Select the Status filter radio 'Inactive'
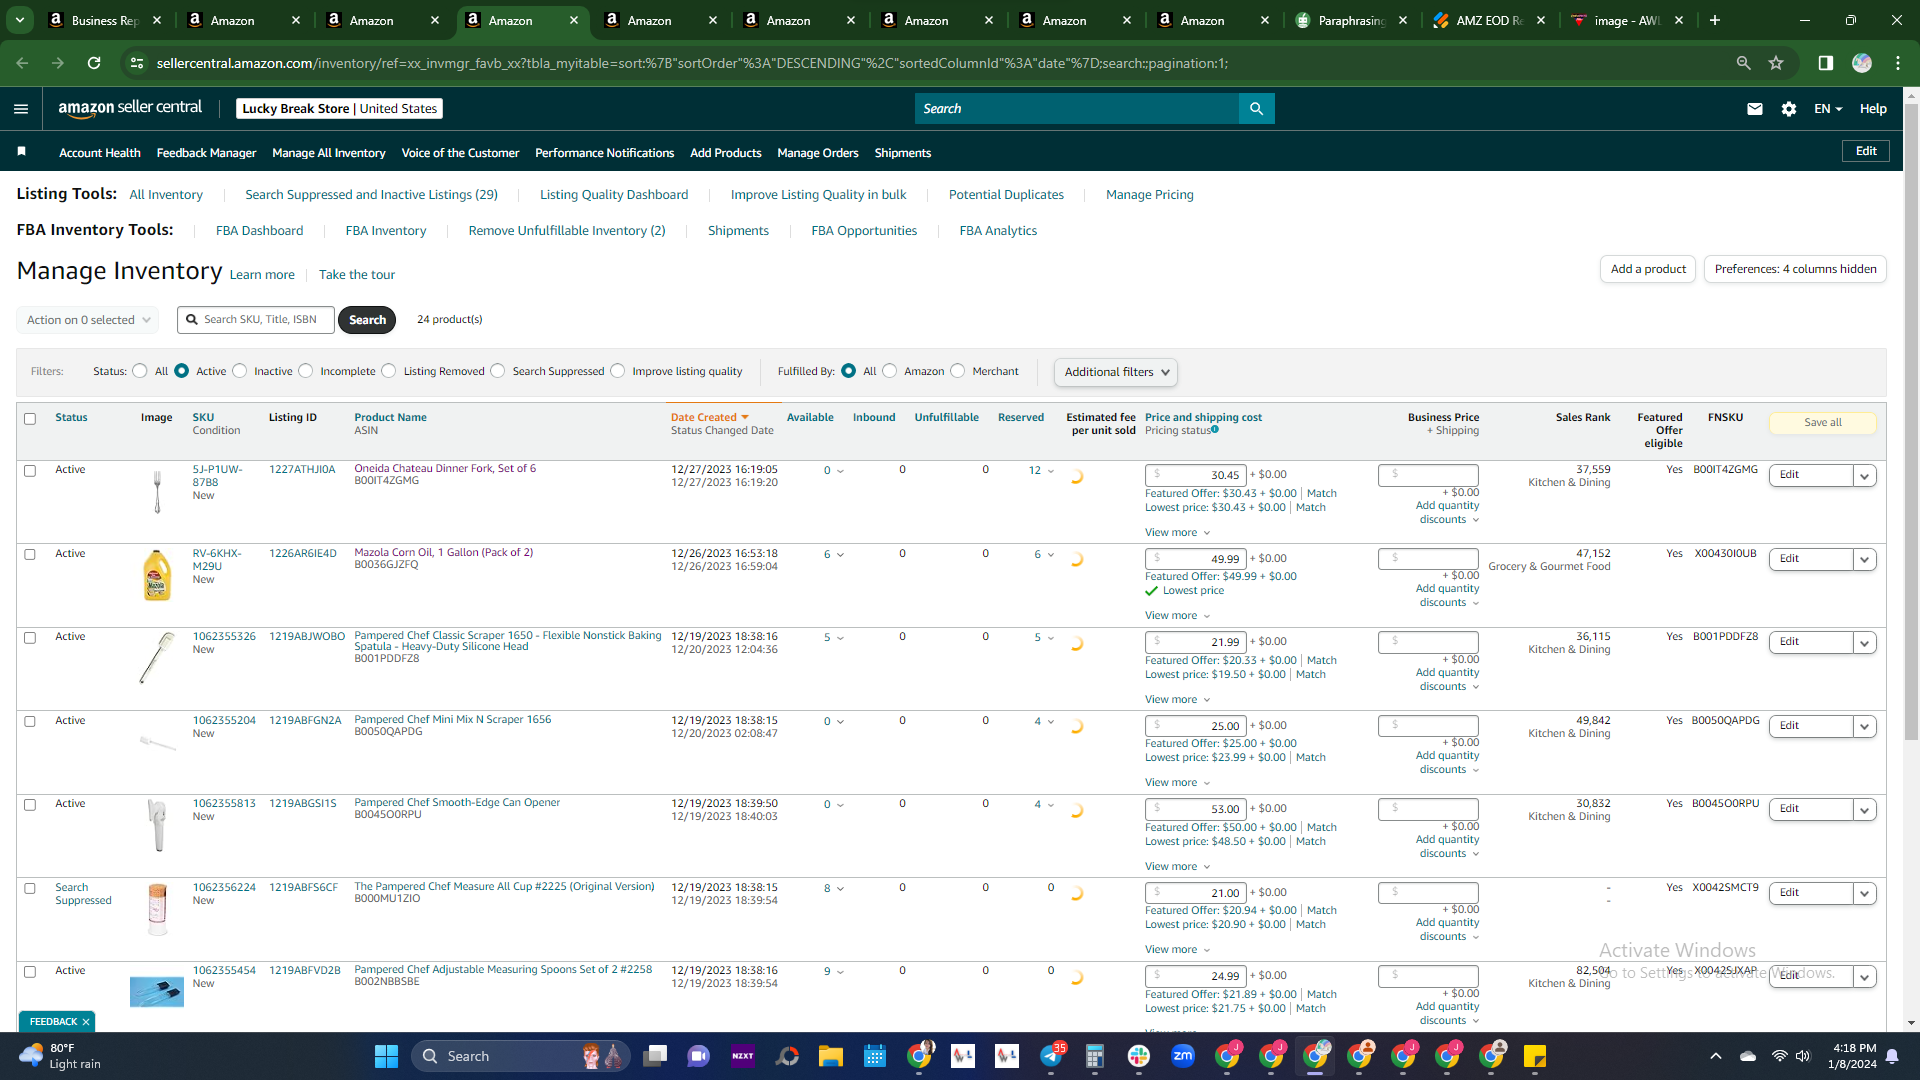Screen dimensions: 1920x1080 240,371
